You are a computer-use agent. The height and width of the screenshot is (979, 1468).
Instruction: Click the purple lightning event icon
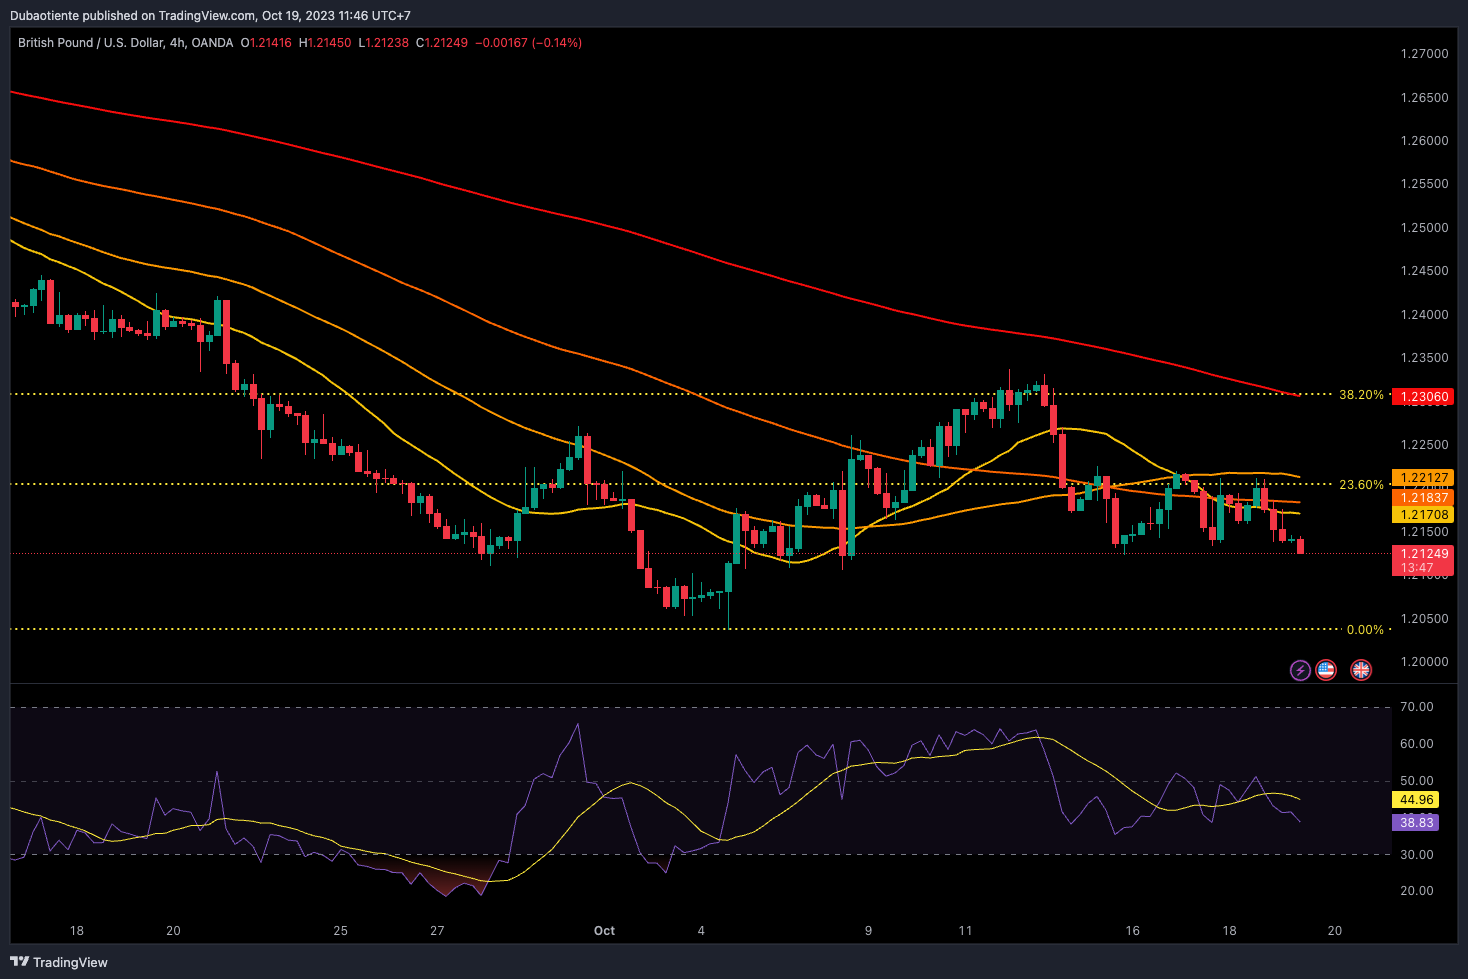1299,670
